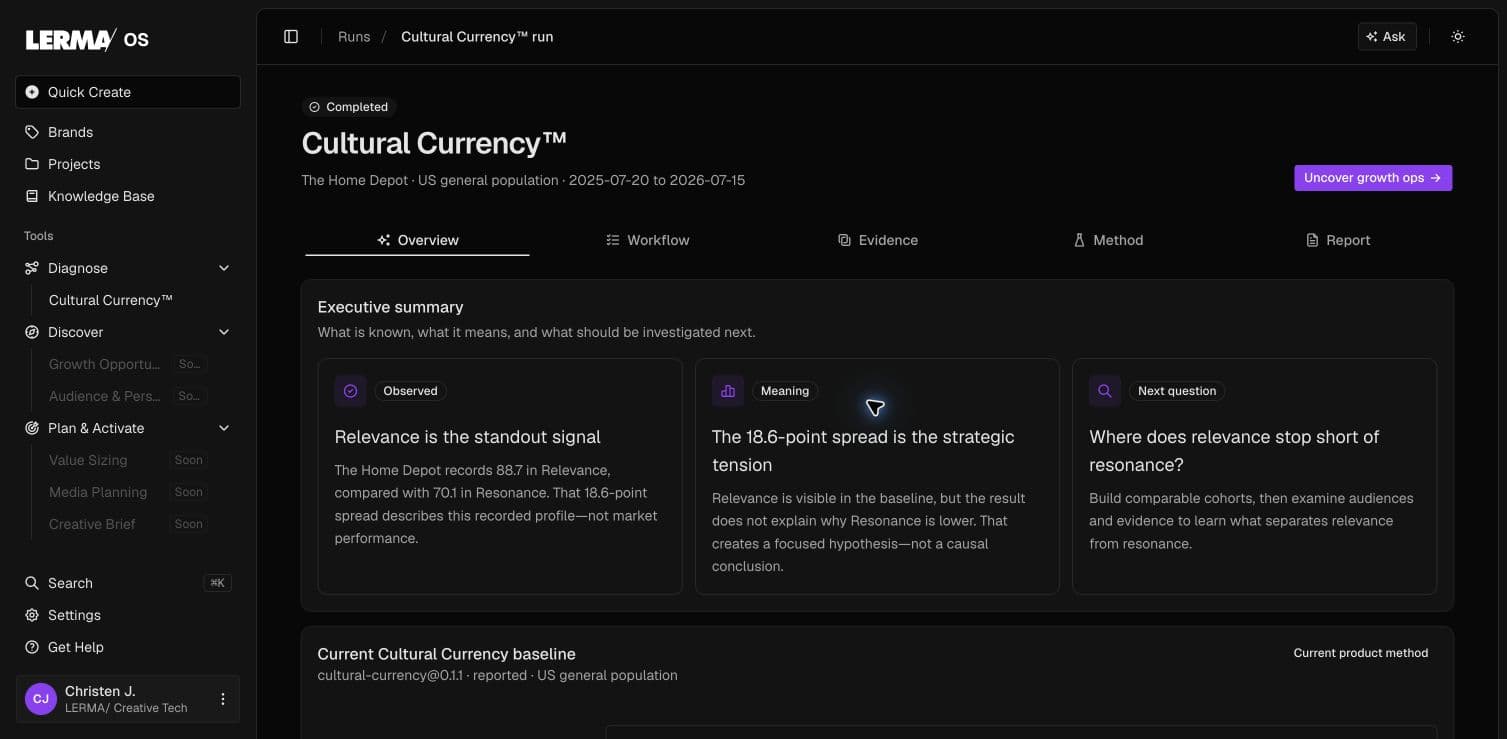Open the user menu three-dot icon

(223, 699)
